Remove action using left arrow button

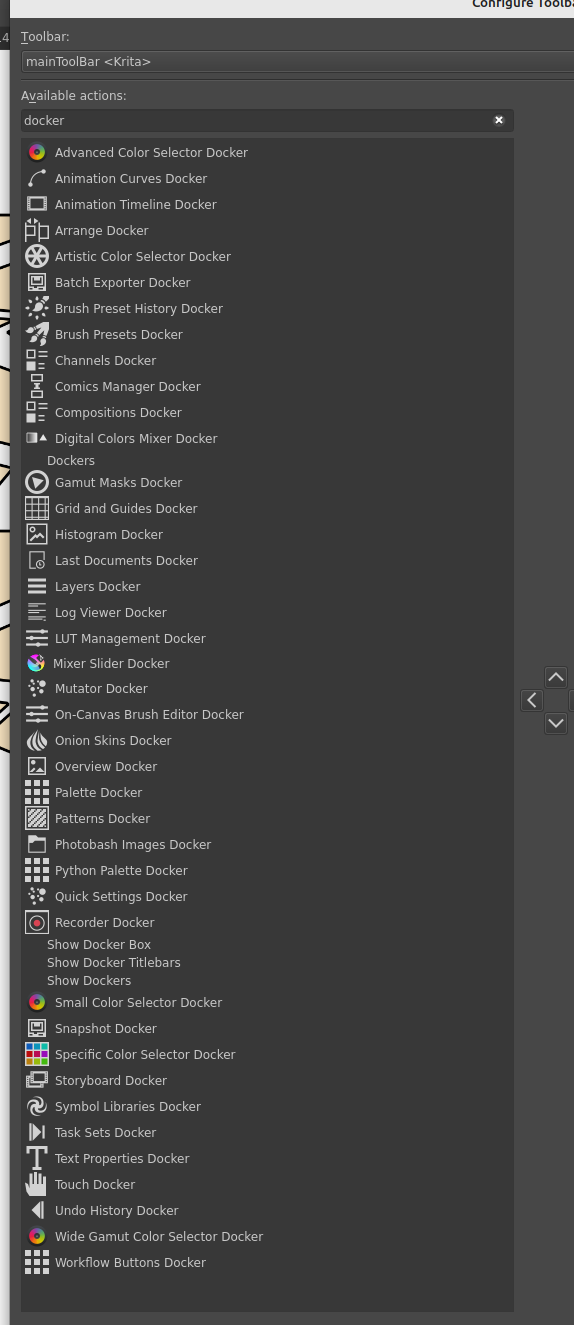532,700
